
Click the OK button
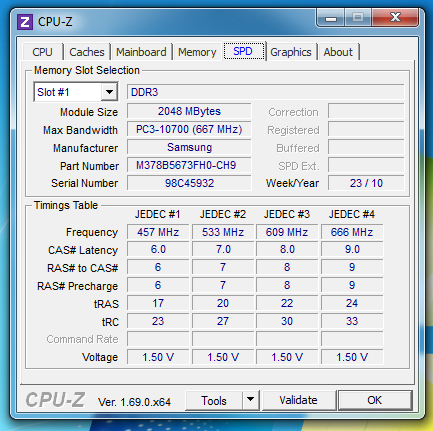click(375, 400)
